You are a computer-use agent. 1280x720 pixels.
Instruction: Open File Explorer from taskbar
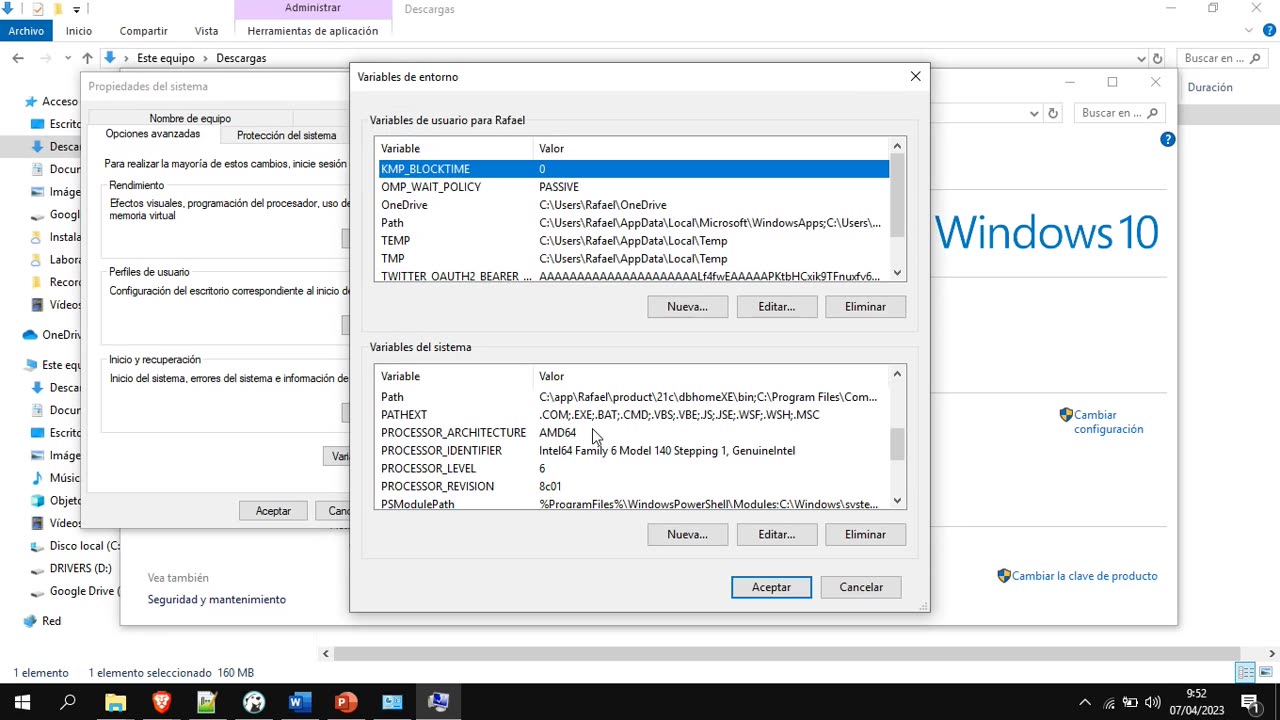[115, 702]
